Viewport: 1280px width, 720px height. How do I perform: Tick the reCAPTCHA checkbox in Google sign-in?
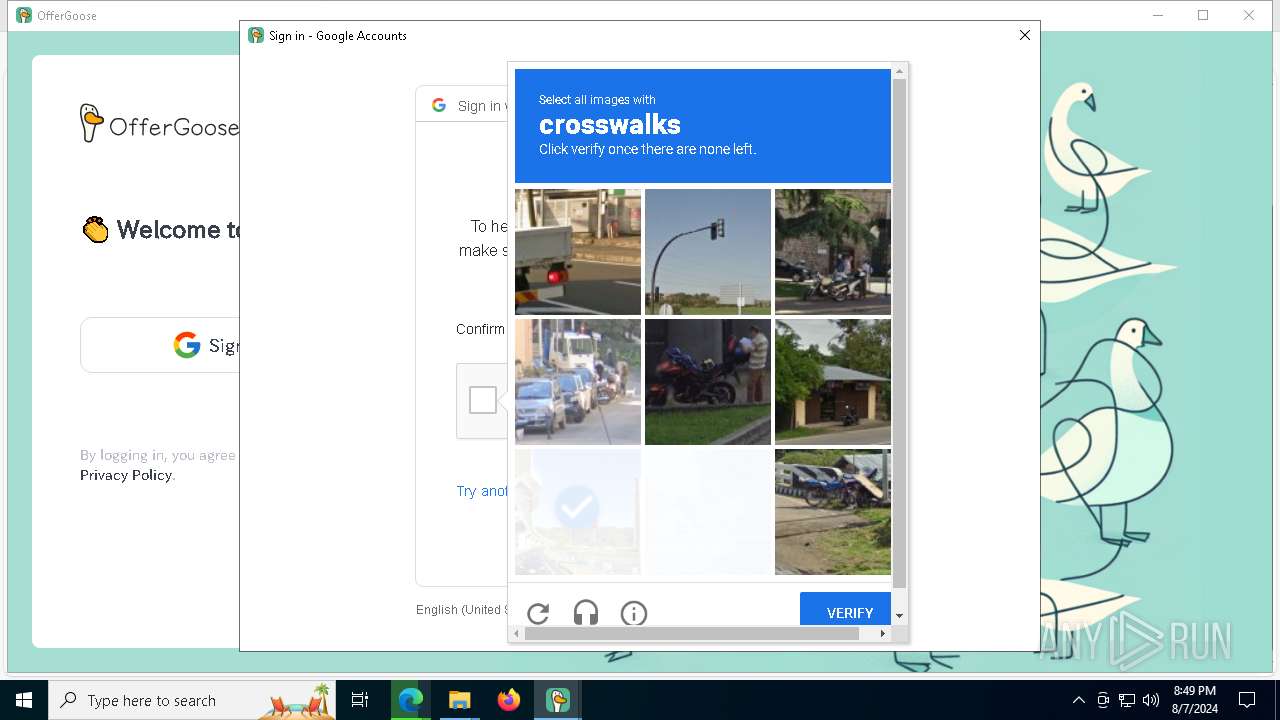pyautogui.click(x=483, y=400)
